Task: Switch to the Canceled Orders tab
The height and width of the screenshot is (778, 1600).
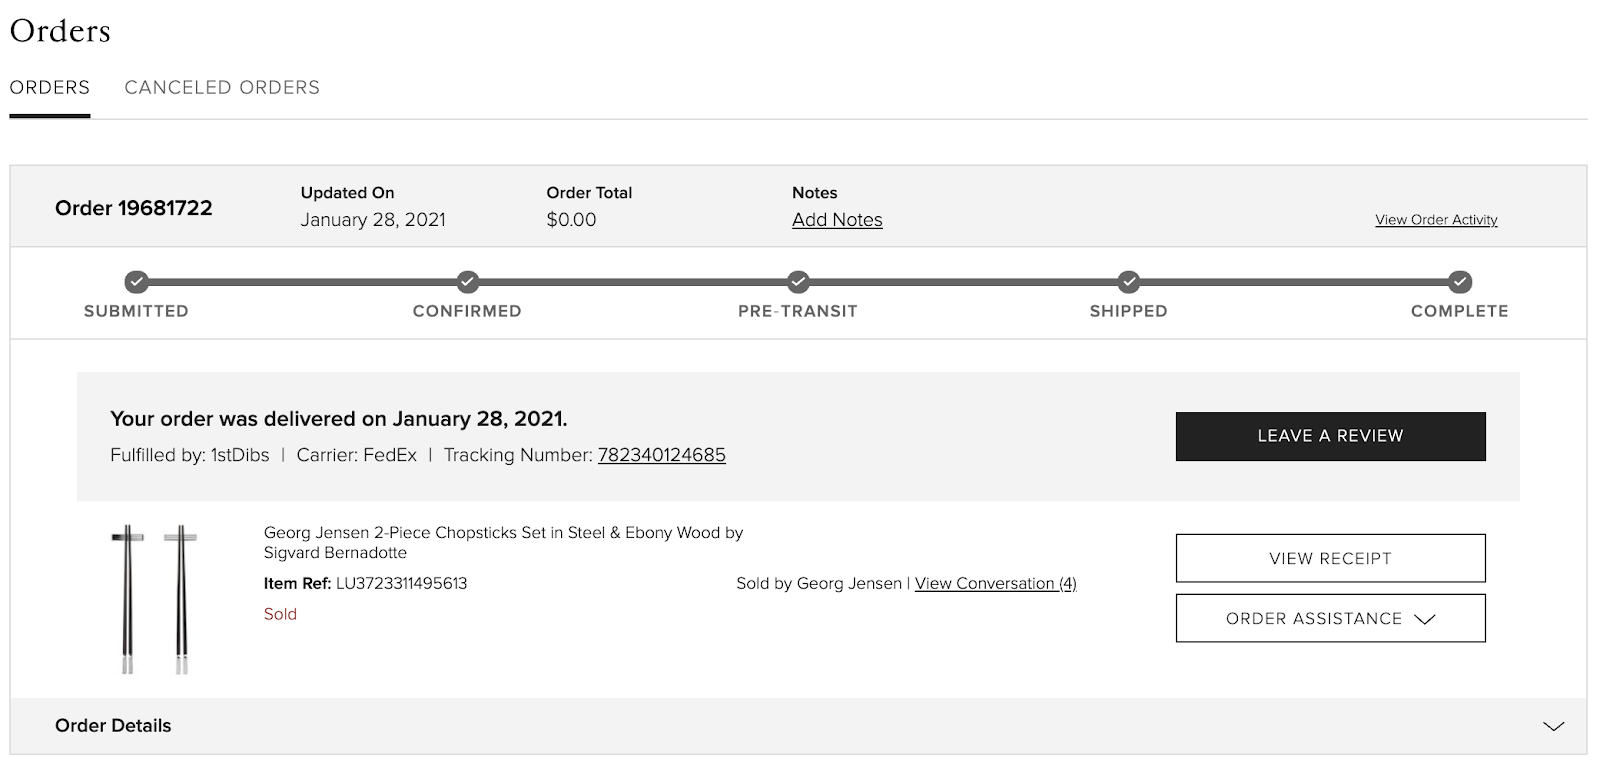Action: pyautogui.click(x=222, y=87)
